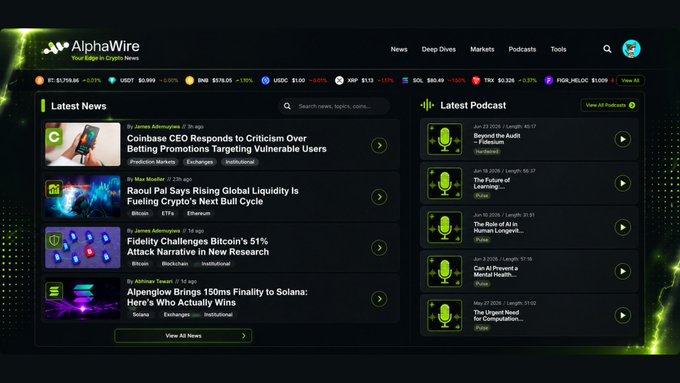Select Institutional tag on Coinbase article

(240, 162)
